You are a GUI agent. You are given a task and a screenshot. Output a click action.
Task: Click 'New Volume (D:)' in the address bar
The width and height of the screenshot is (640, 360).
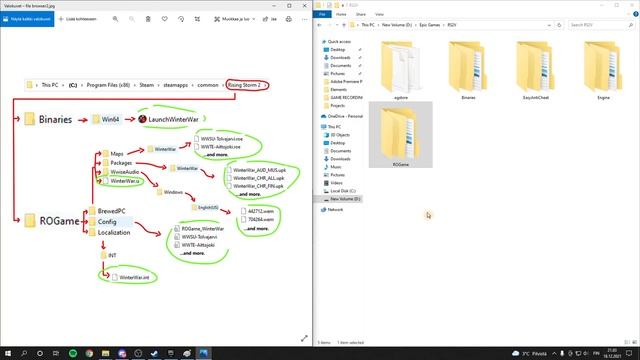pos(397,25)
